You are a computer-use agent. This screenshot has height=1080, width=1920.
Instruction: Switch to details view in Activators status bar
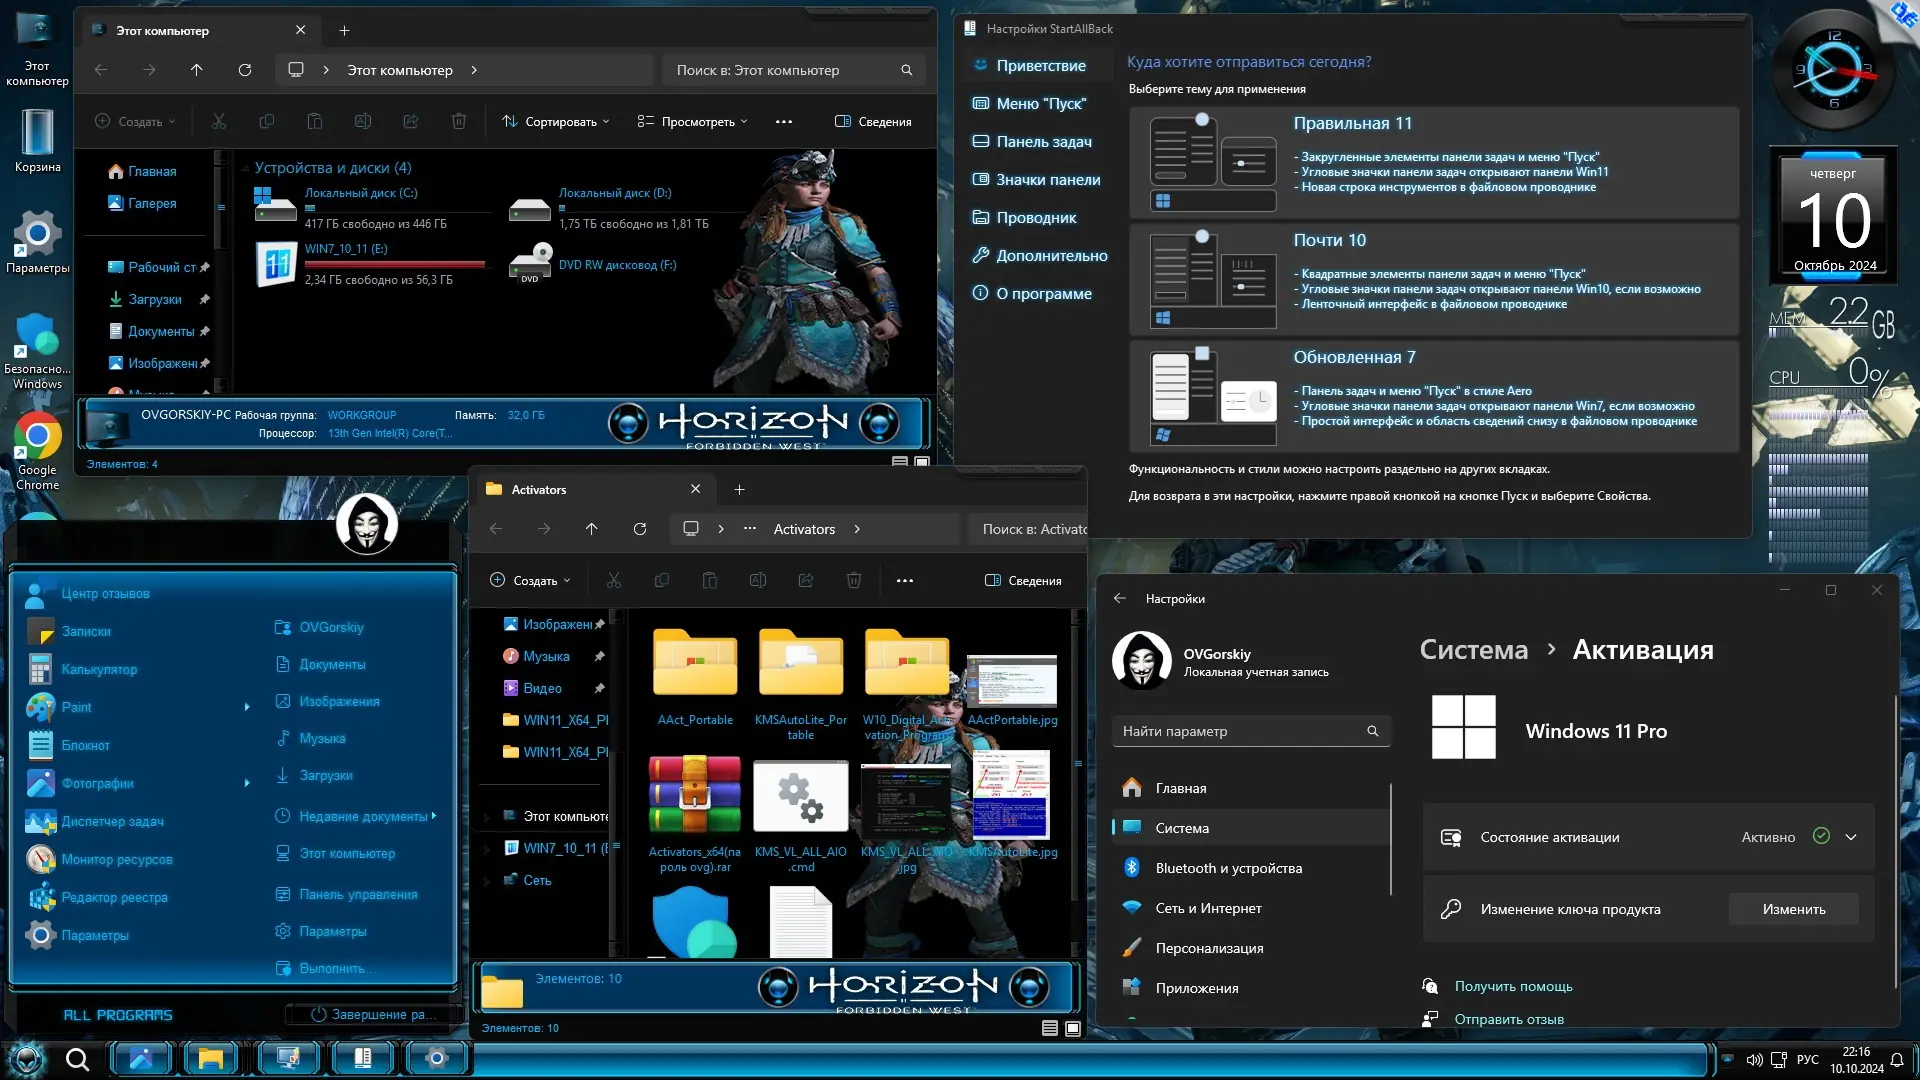point(1049,1028)
